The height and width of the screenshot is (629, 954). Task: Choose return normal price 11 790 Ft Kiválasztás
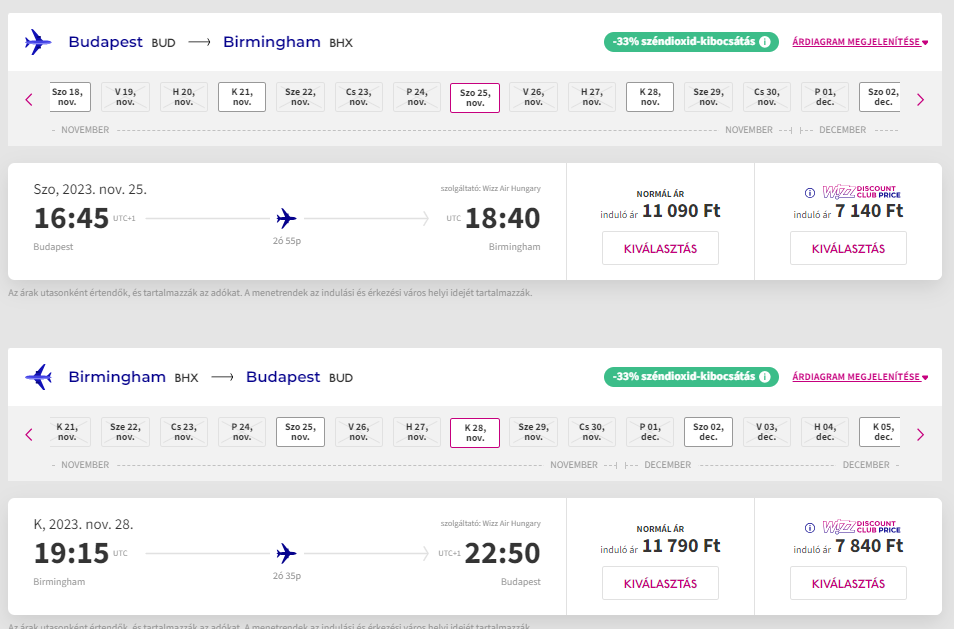[660, 583]
